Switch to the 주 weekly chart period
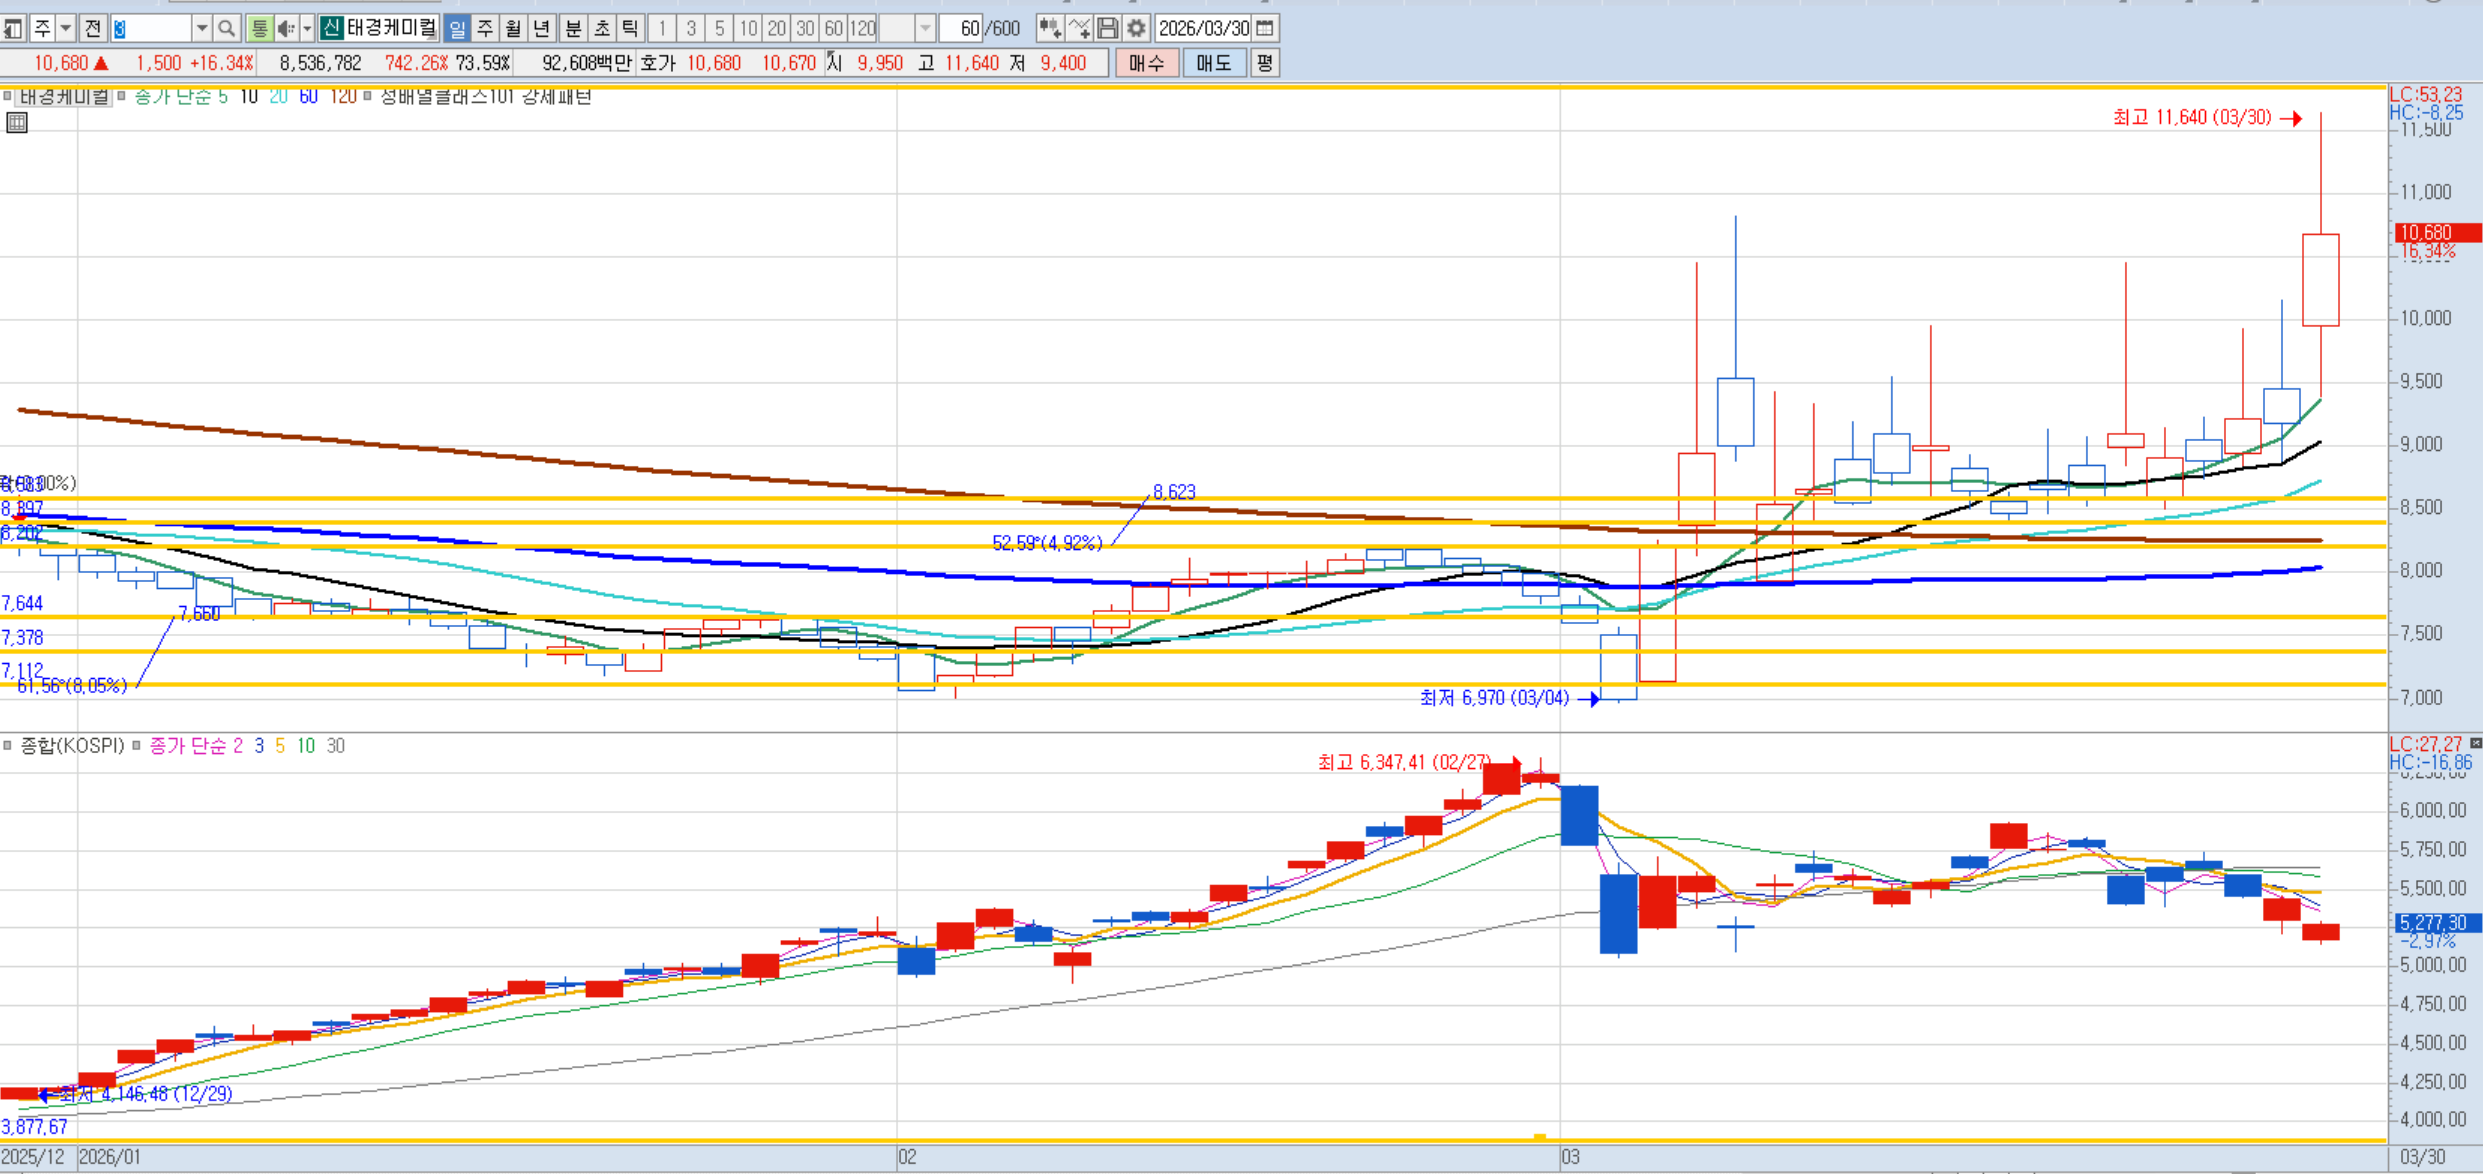 click(x=485, y=29)
